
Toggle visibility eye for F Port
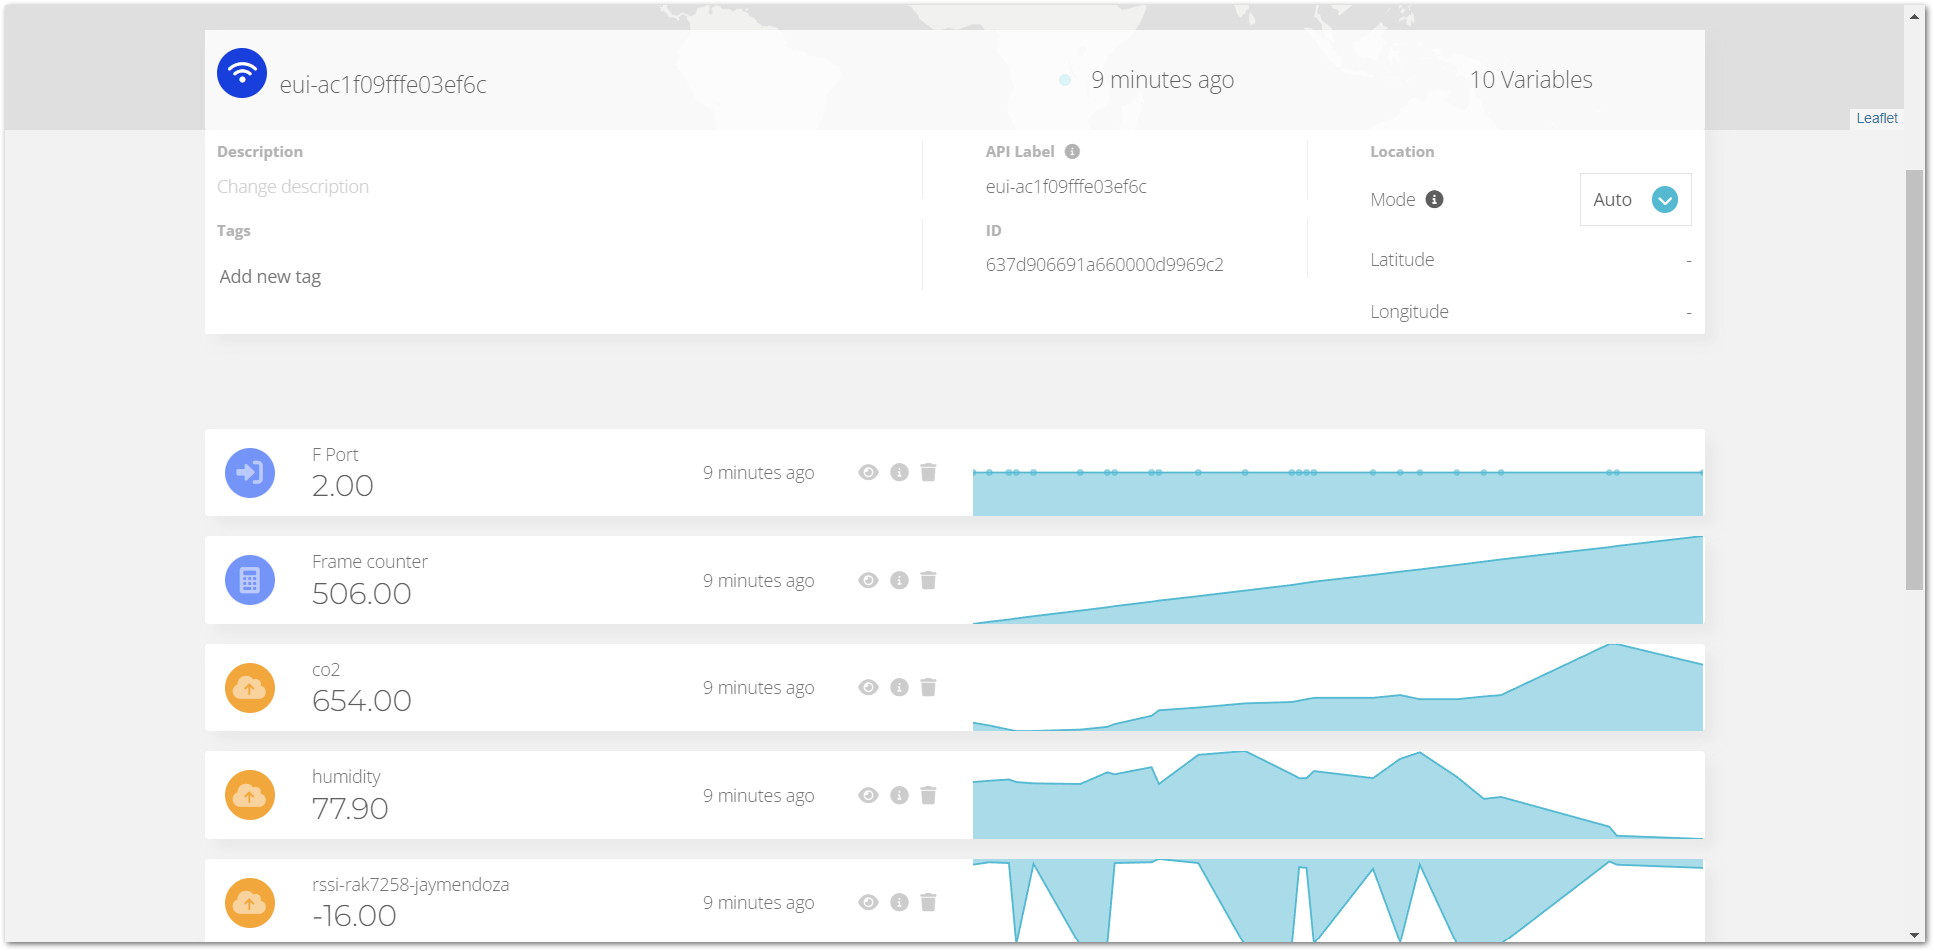click(868, 472)
